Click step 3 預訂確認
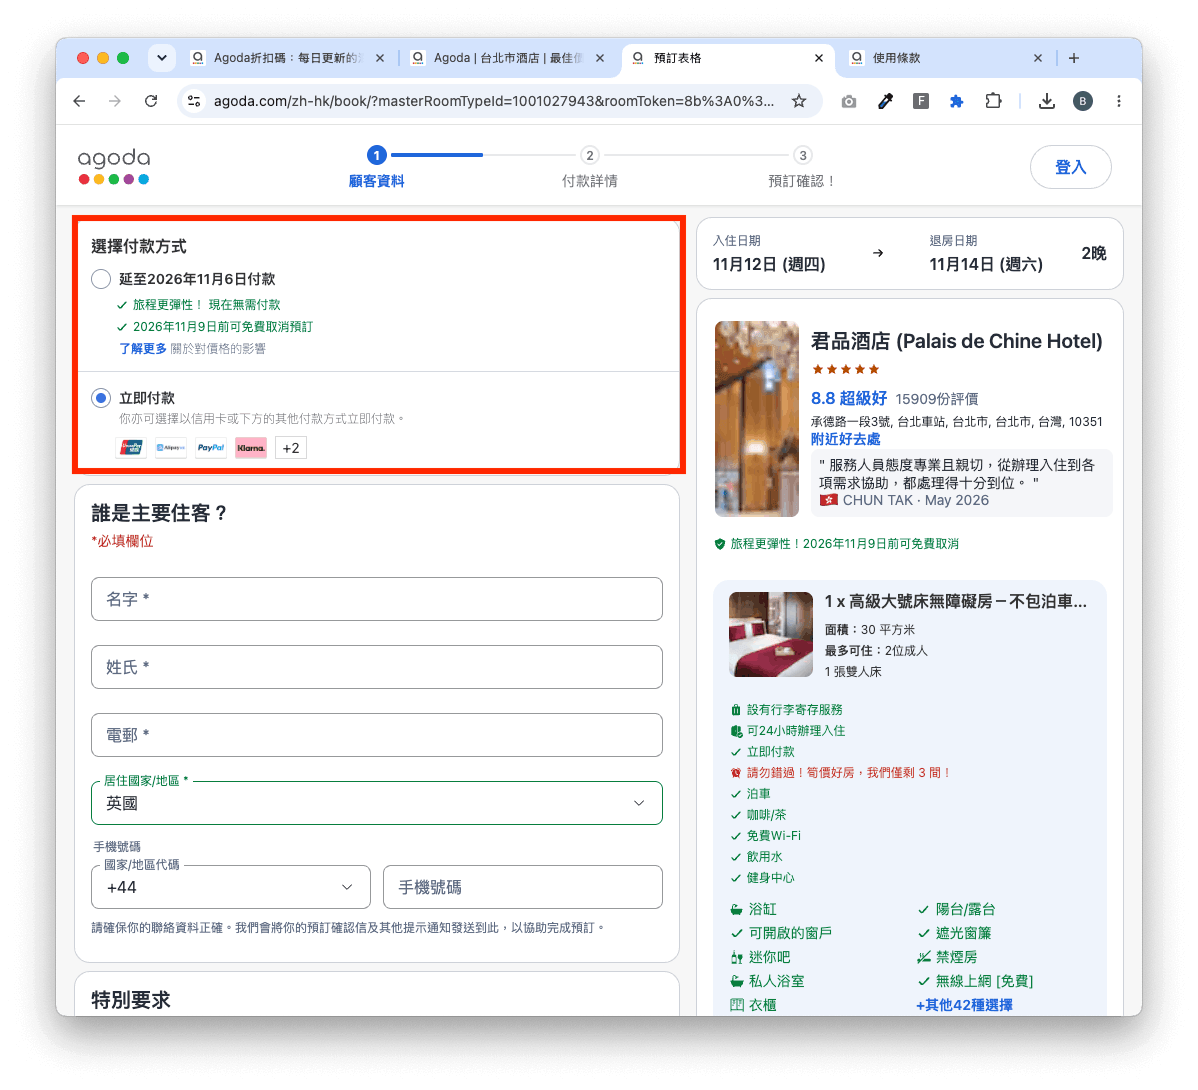 801,168
